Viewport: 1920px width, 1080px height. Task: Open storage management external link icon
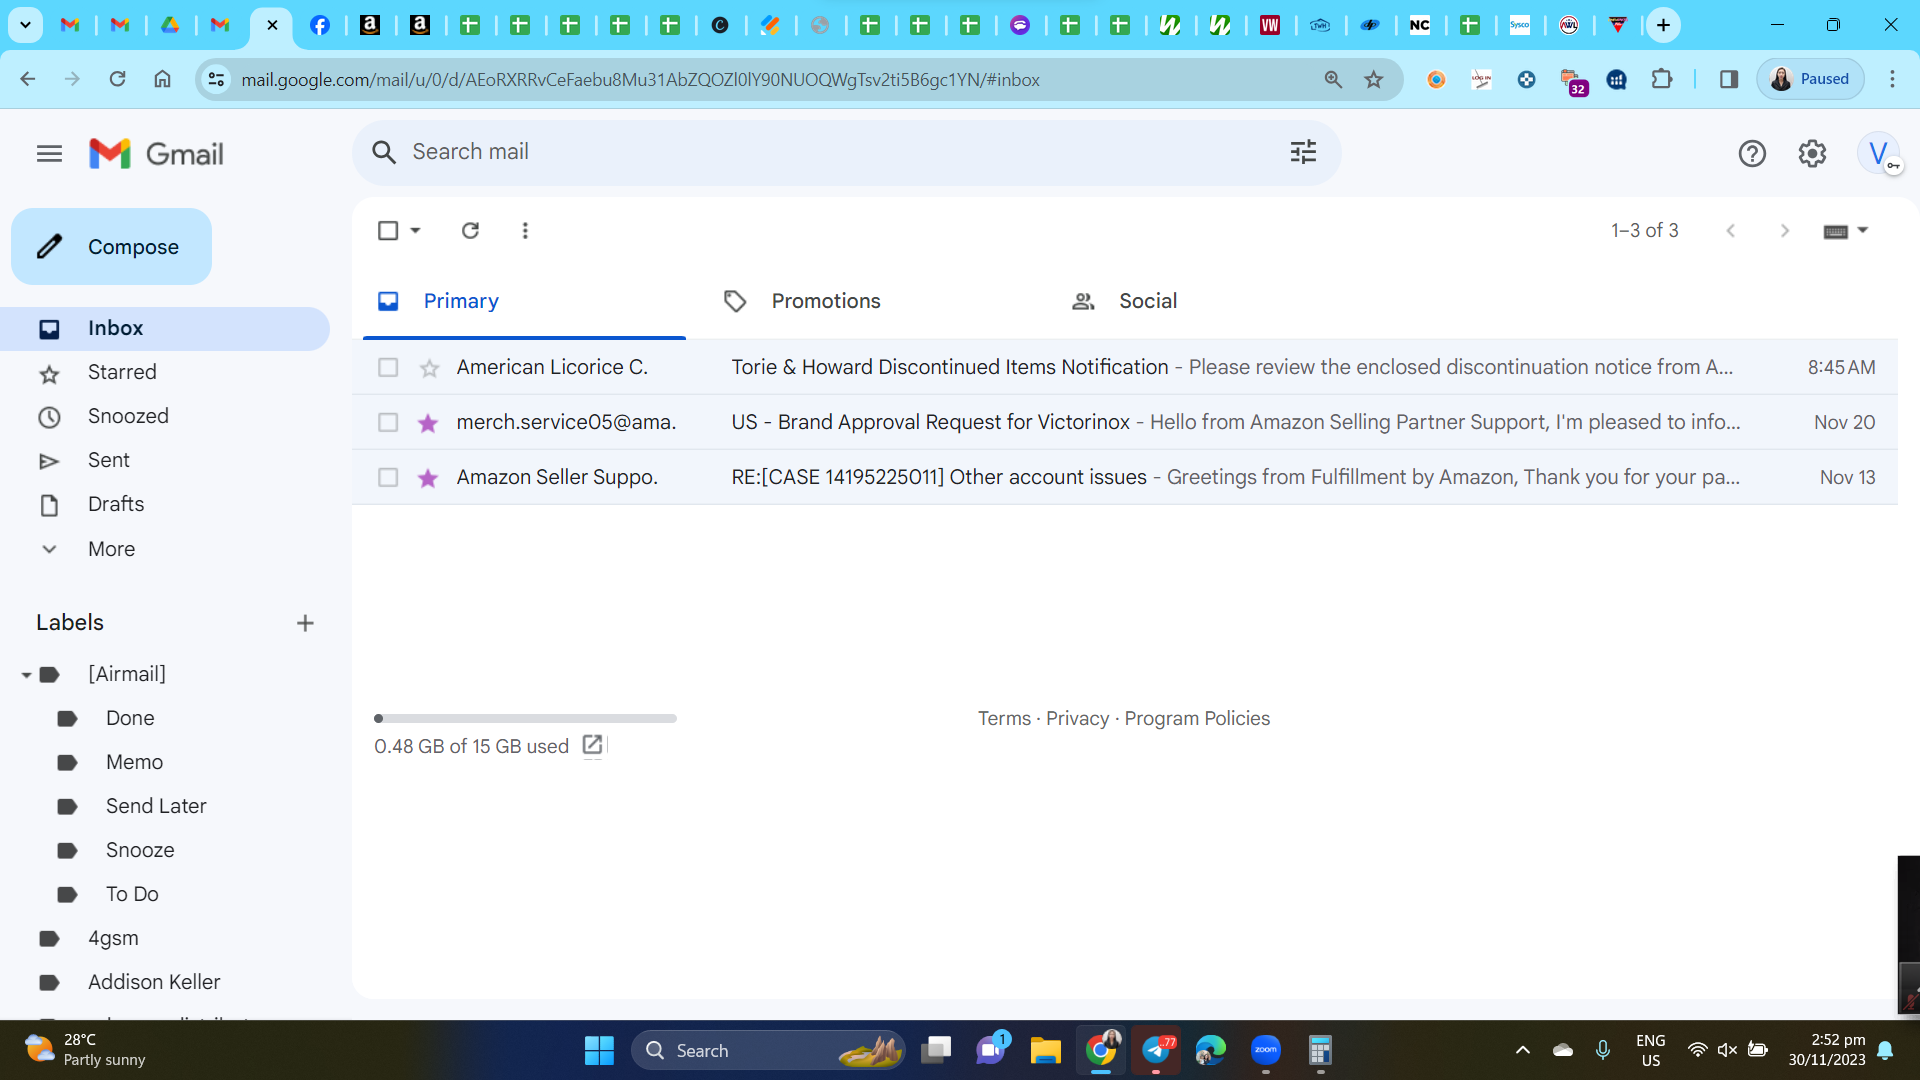tap(592, 745)
